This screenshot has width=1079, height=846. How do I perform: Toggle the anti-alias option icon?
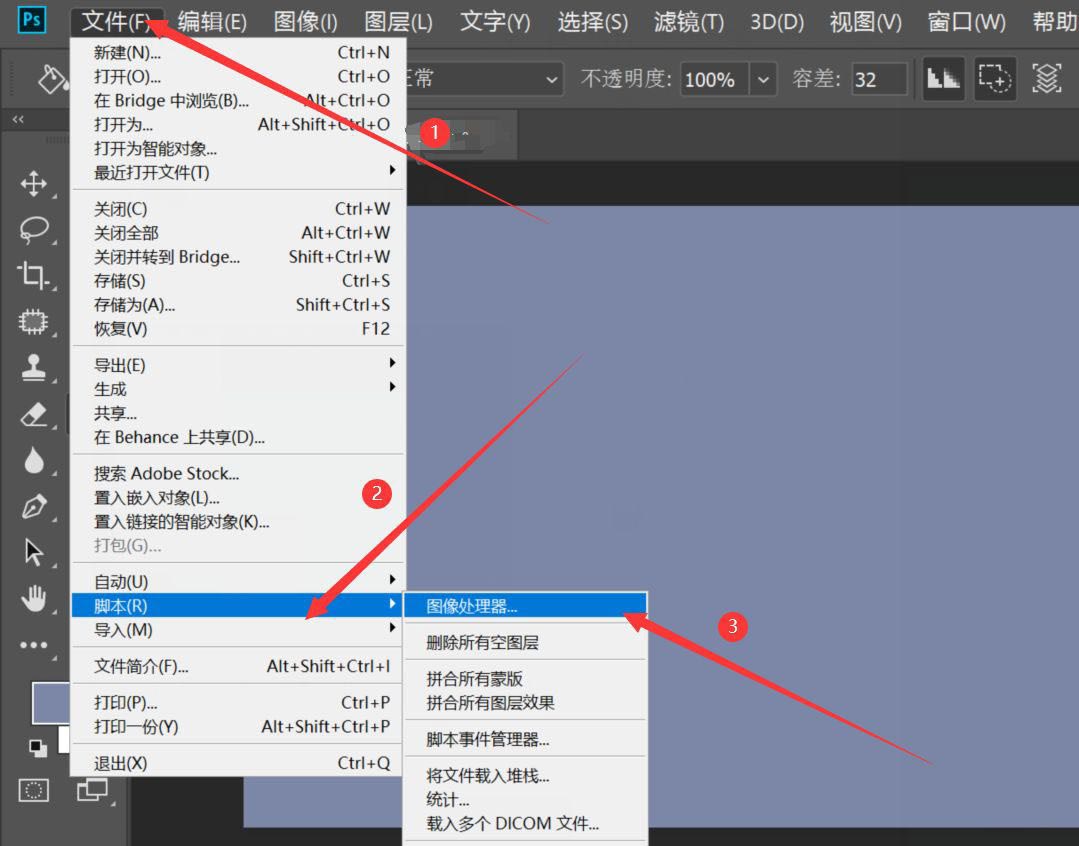[943, 78]
